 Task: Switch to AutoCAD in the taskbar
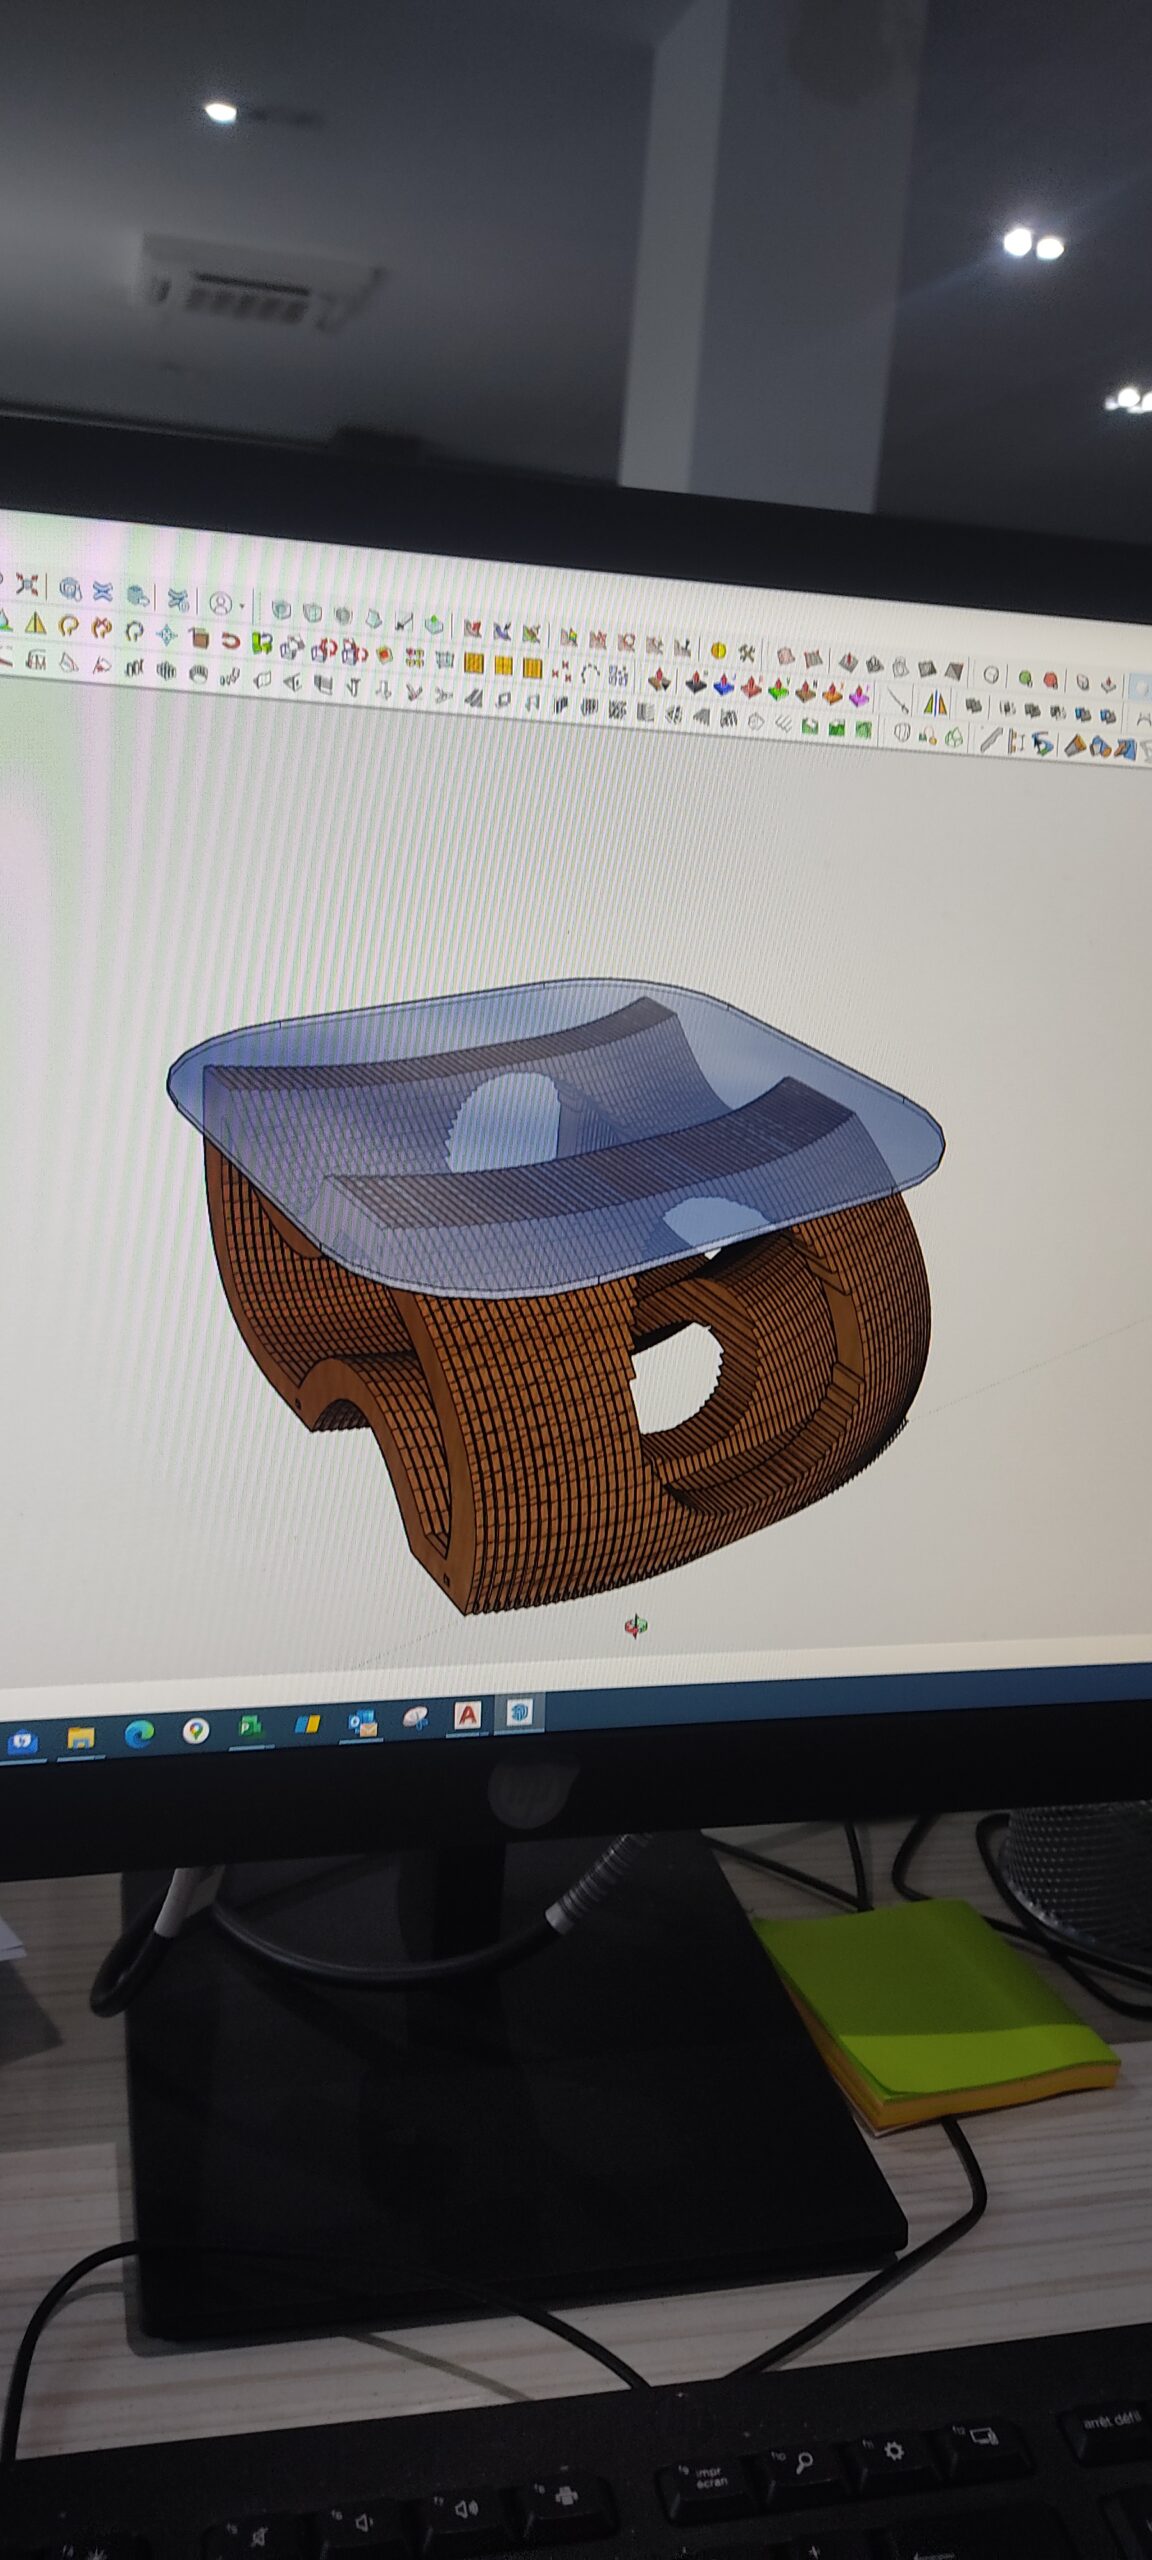point(467,1716)
